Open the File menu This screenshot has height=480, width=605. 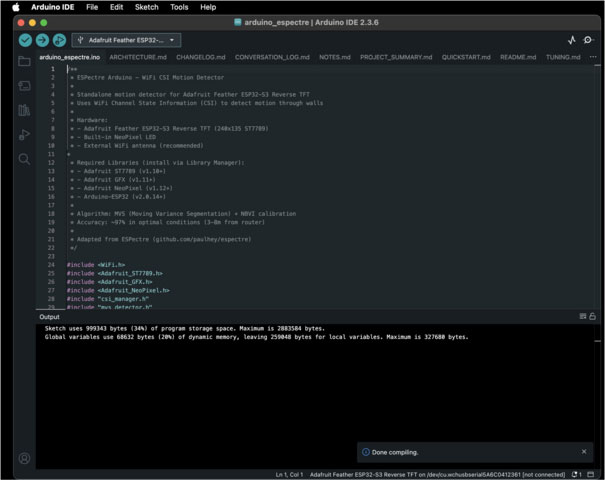[x=92, y=7]
